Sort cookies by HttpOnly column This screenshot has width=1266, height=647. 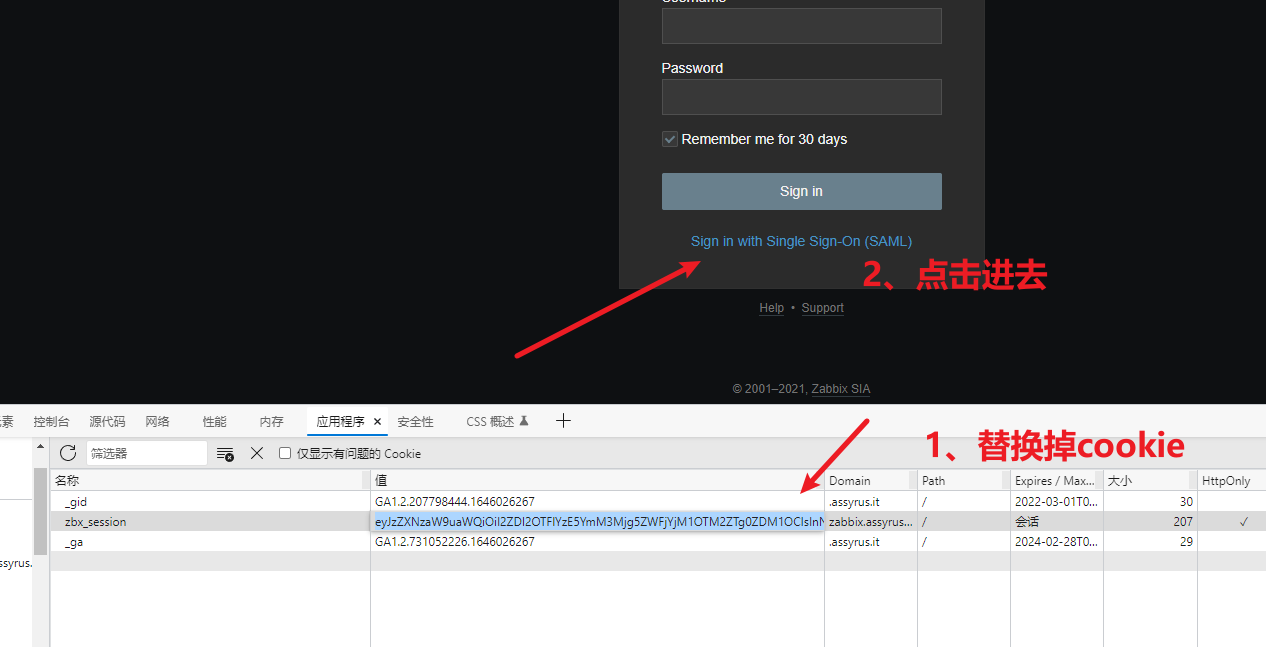(x=1231, y=480)
